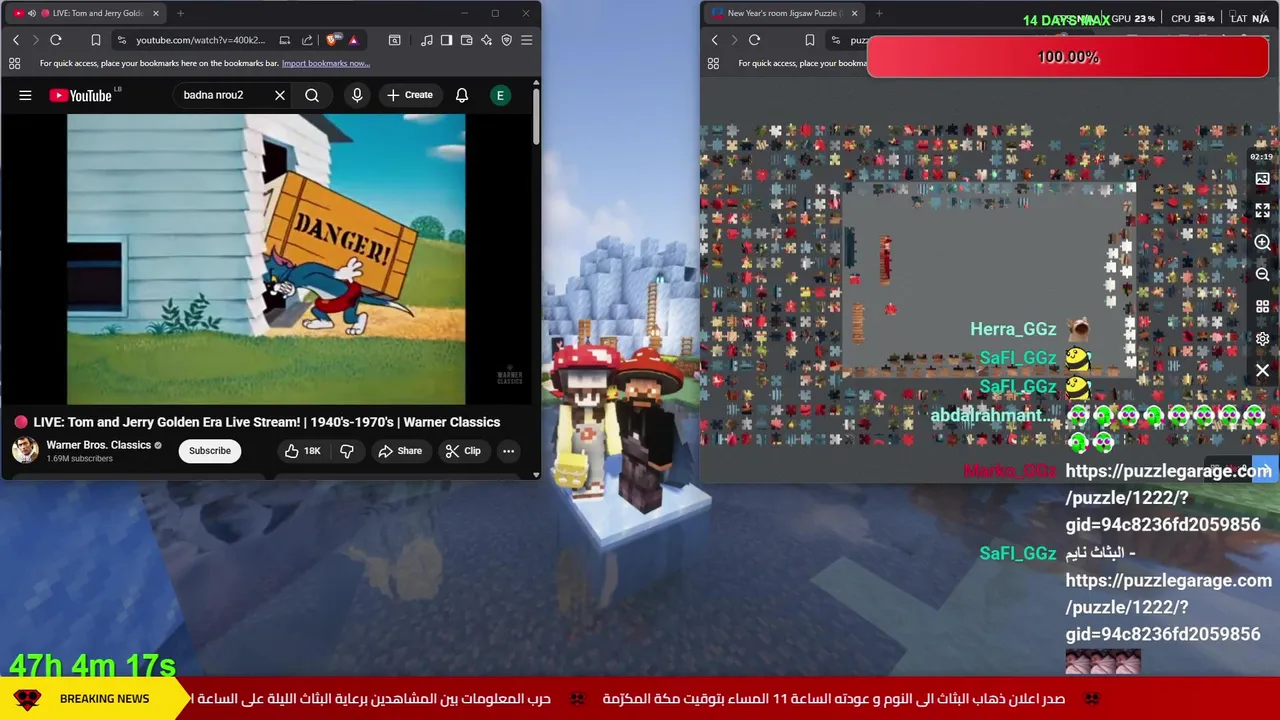Click the 02:19 puzzle timer
Screen dimensions: 1280x720
point(1261,156)
